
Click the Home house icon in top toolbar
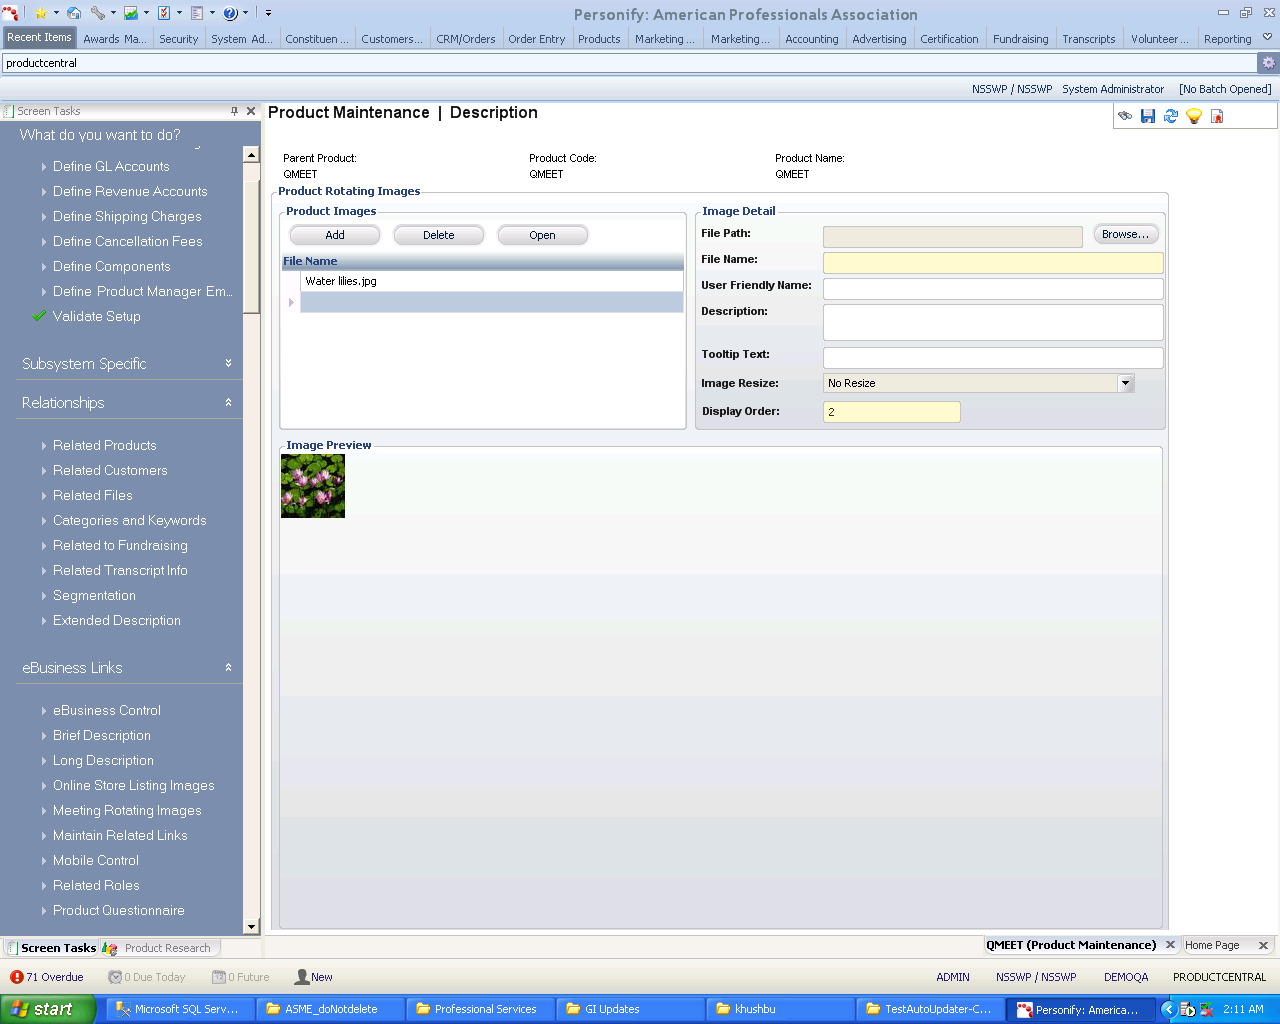74,13
